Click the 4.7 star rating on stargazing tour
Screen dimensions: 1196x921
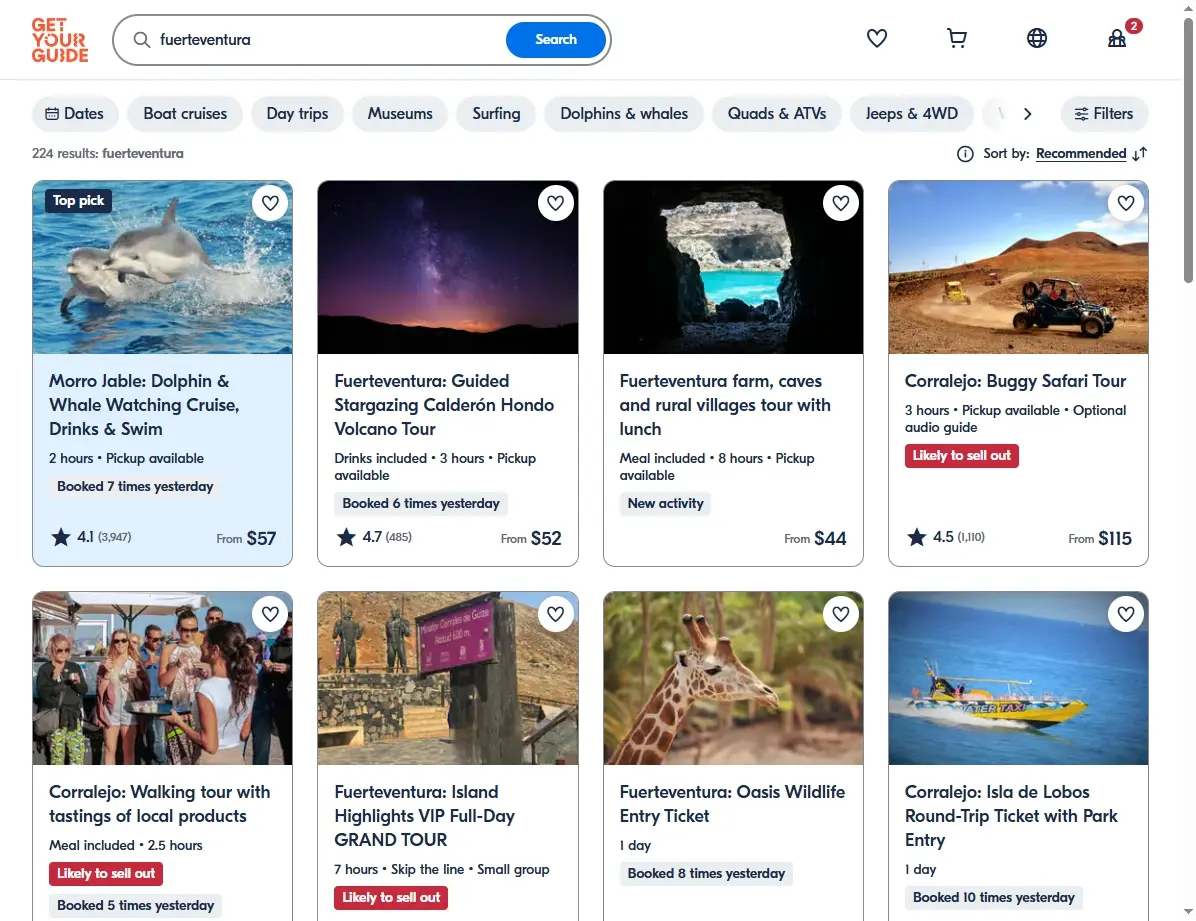(375, 537)
